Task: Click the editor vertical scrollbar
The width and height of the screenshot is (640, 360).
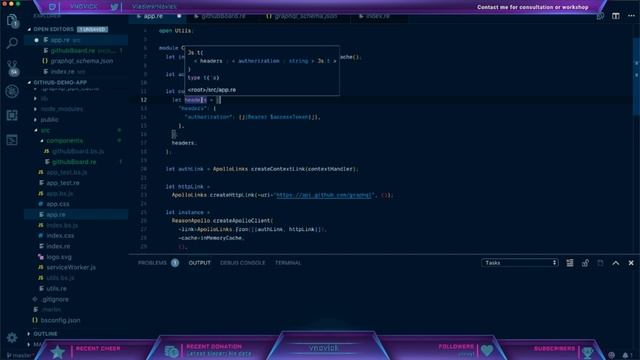Action: (x=636, y=76)
